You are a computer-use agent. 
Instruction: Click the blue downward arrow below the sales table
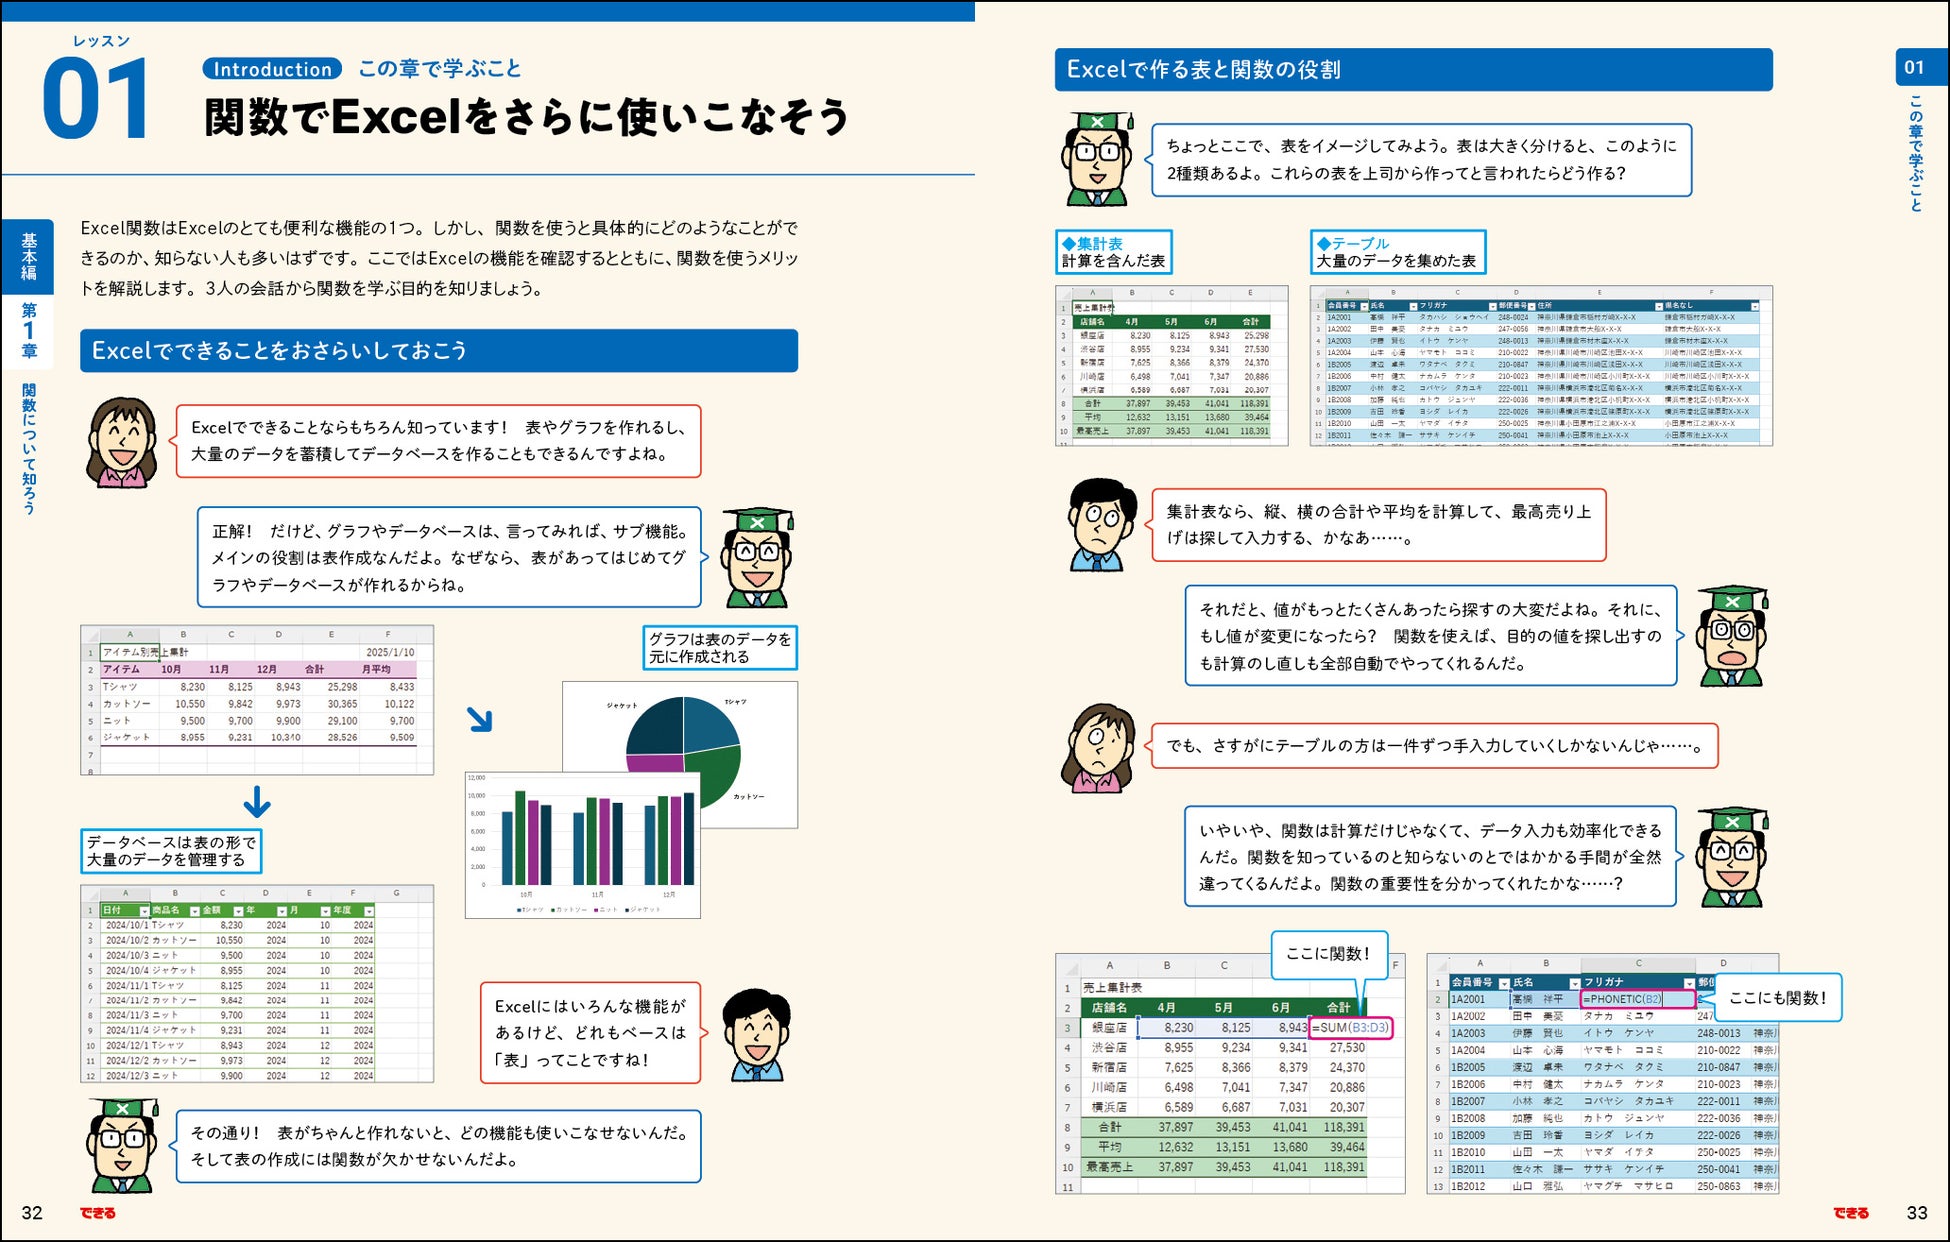(257, 802)
